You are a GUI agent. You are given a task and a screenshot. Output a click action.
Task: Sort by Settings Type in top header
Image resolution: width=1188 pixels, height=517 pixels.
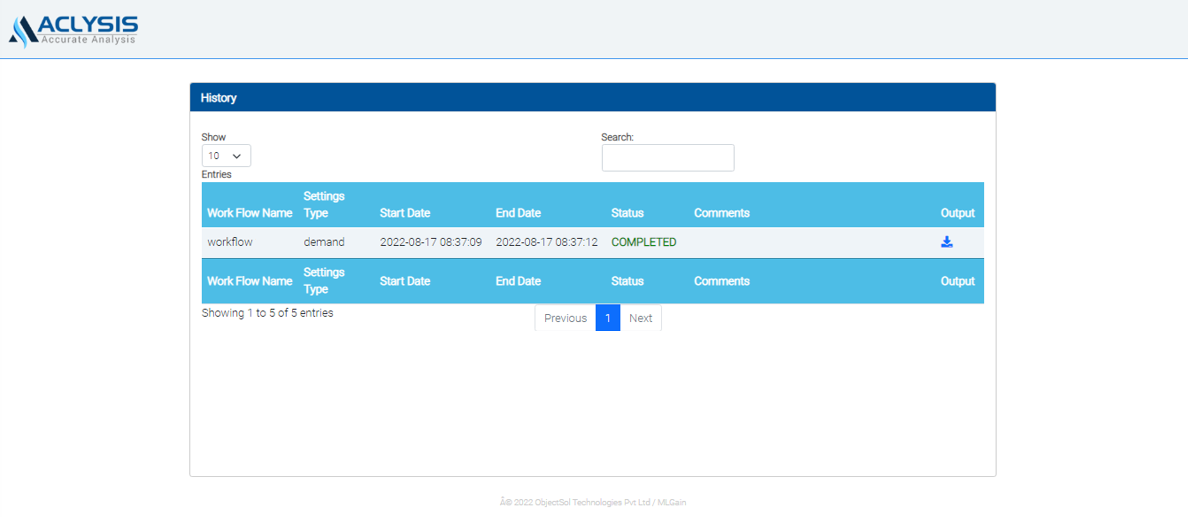pyautogui.click(x=324, y=204)
